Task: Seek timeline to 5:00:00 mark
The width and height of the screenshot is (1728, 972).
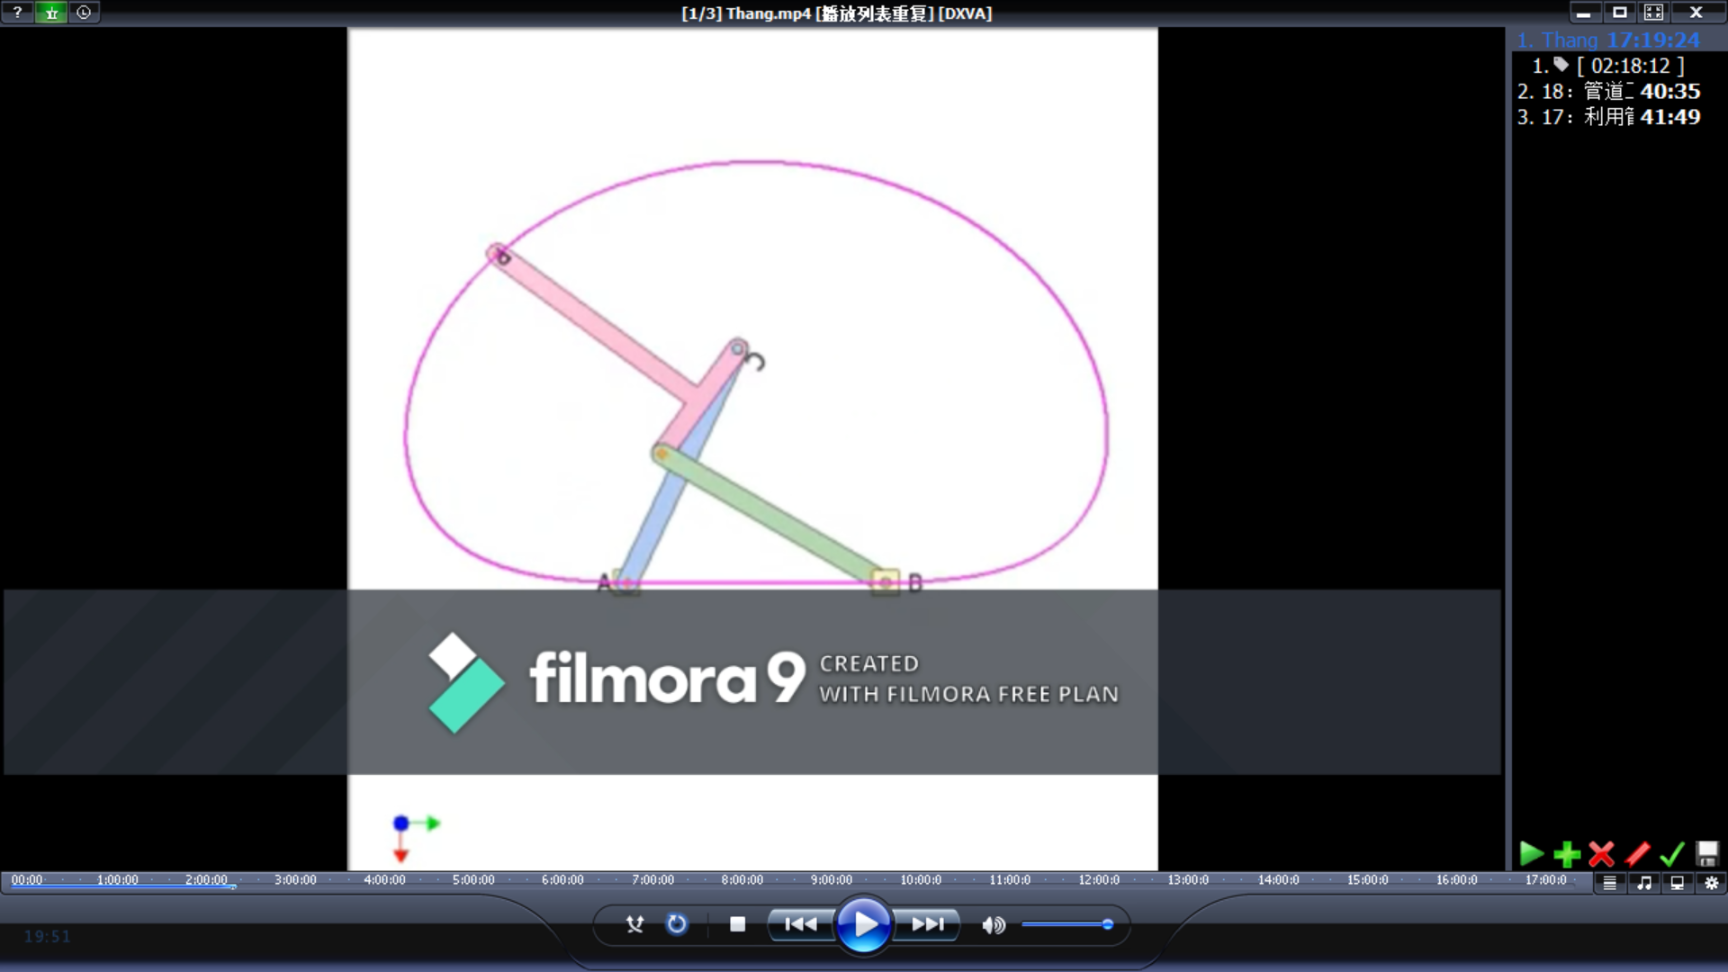Action: click(x=473, y=880)
